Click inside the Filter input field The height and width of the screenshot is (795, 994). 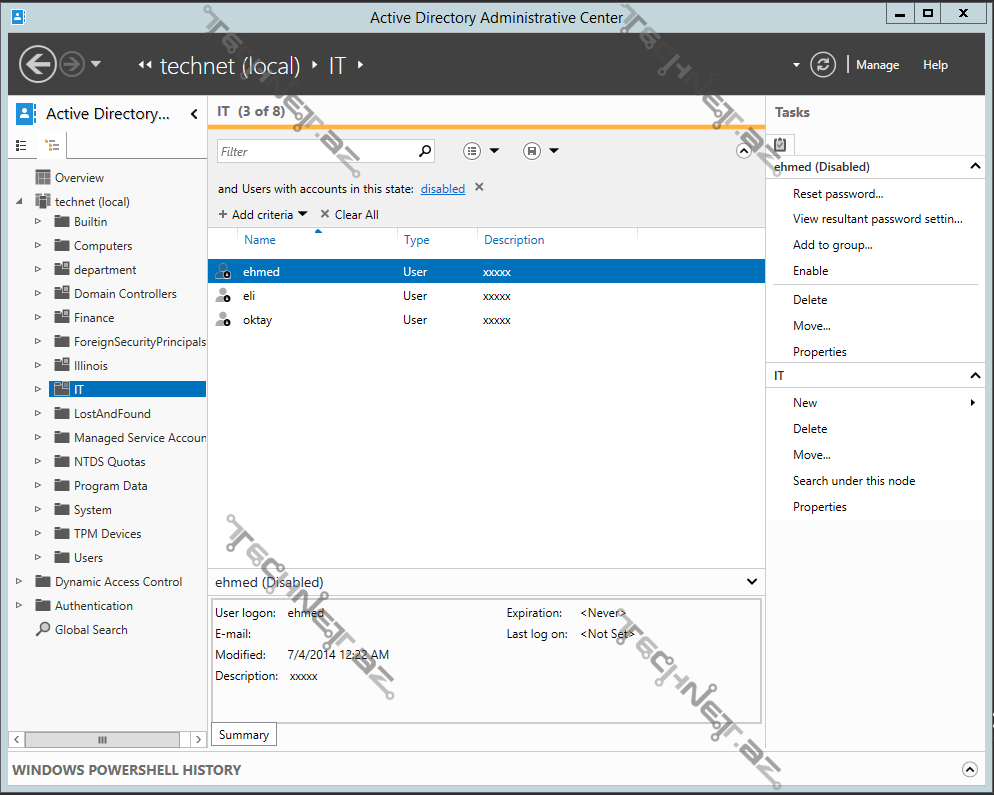point(310,150)
